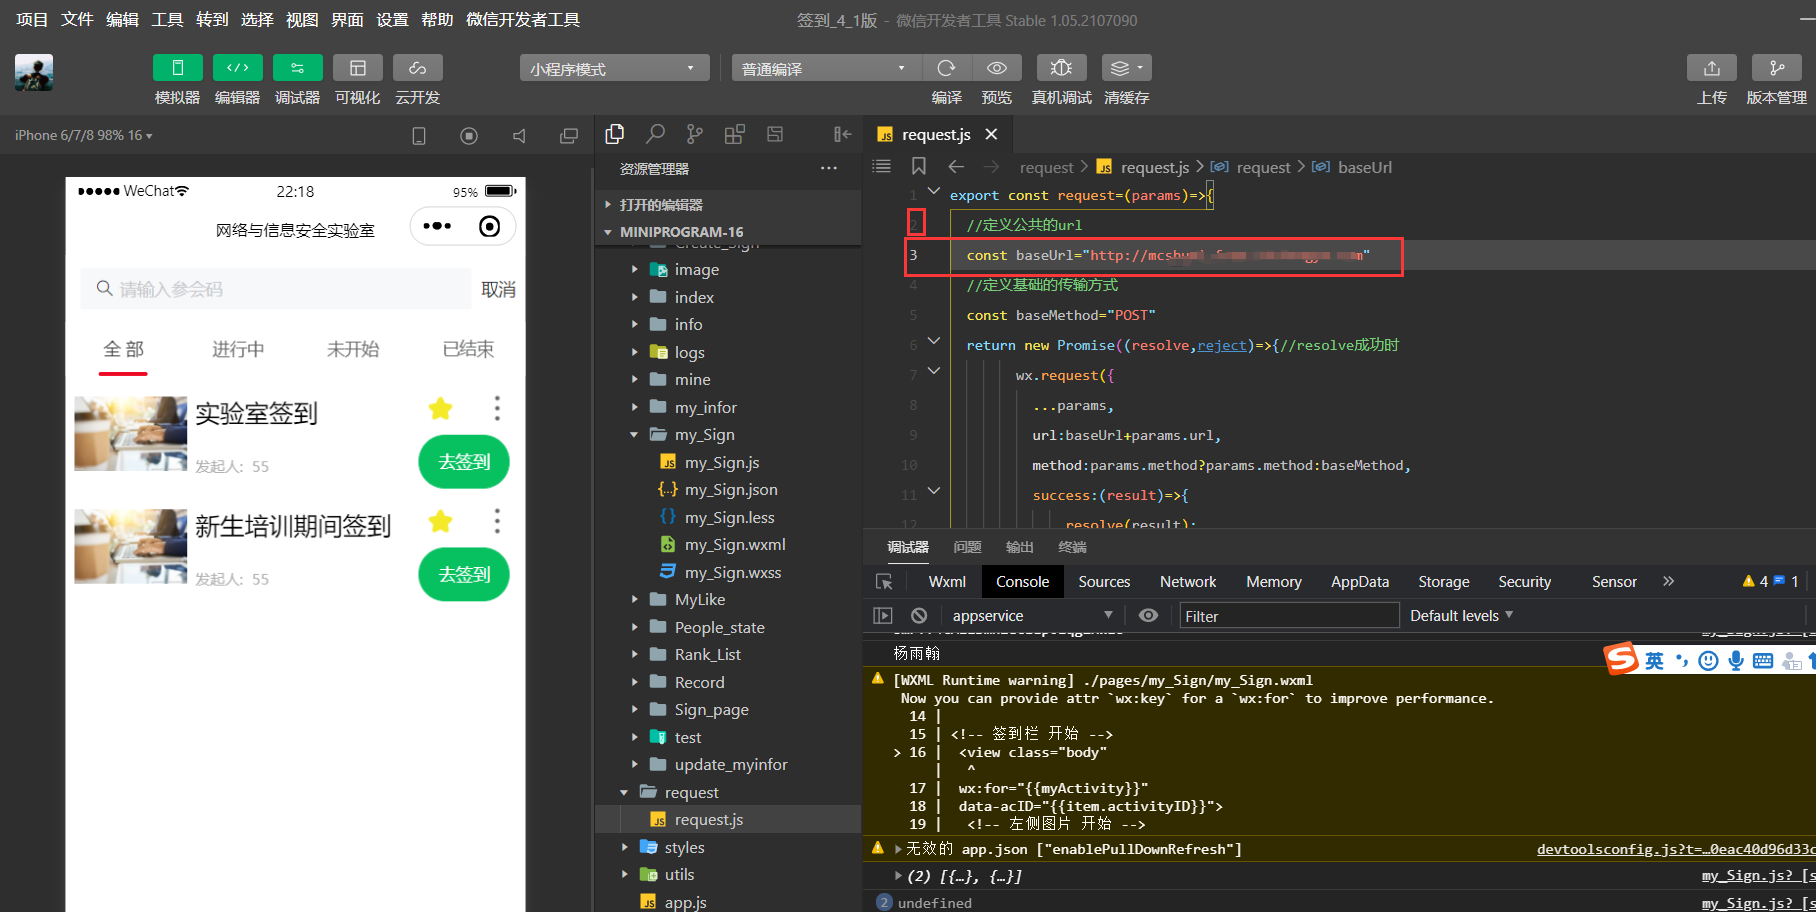Favorite the 新生培训期间签到 activity star
Screen dimensions: 1816x912
point(439,521)
